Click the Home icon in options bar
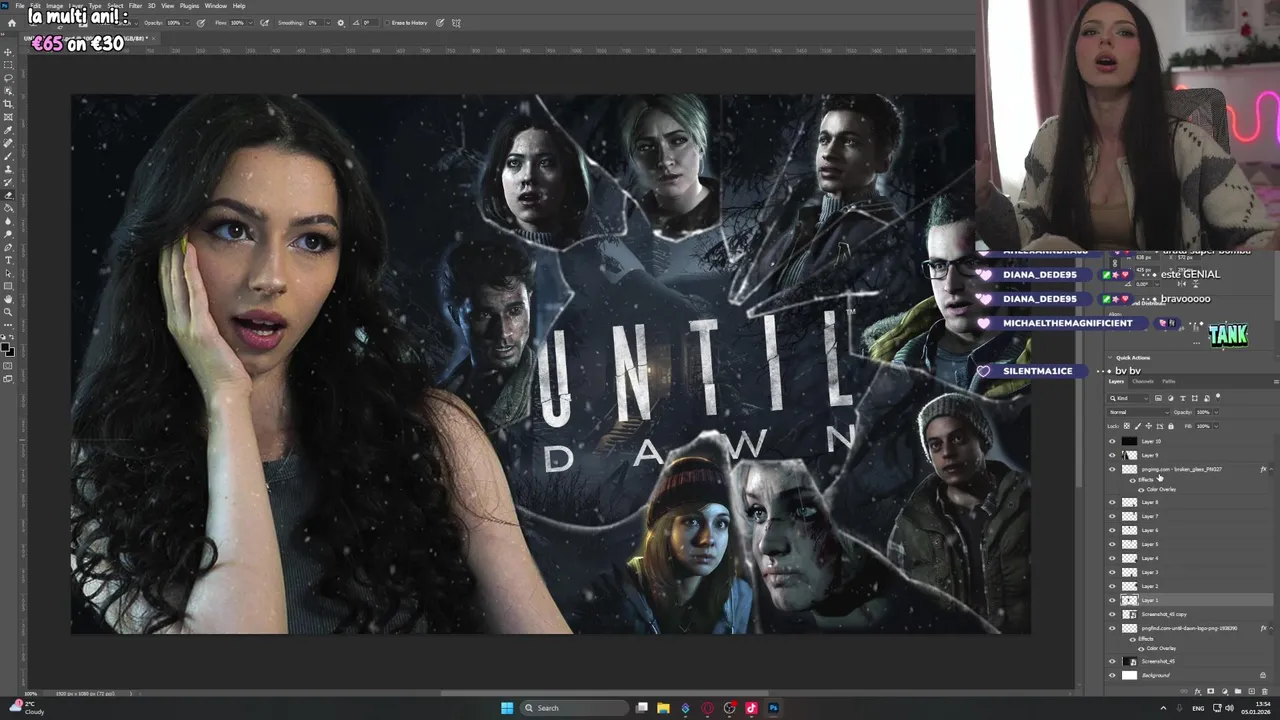This screenshot has height=720, width=1280. [11, 22]
